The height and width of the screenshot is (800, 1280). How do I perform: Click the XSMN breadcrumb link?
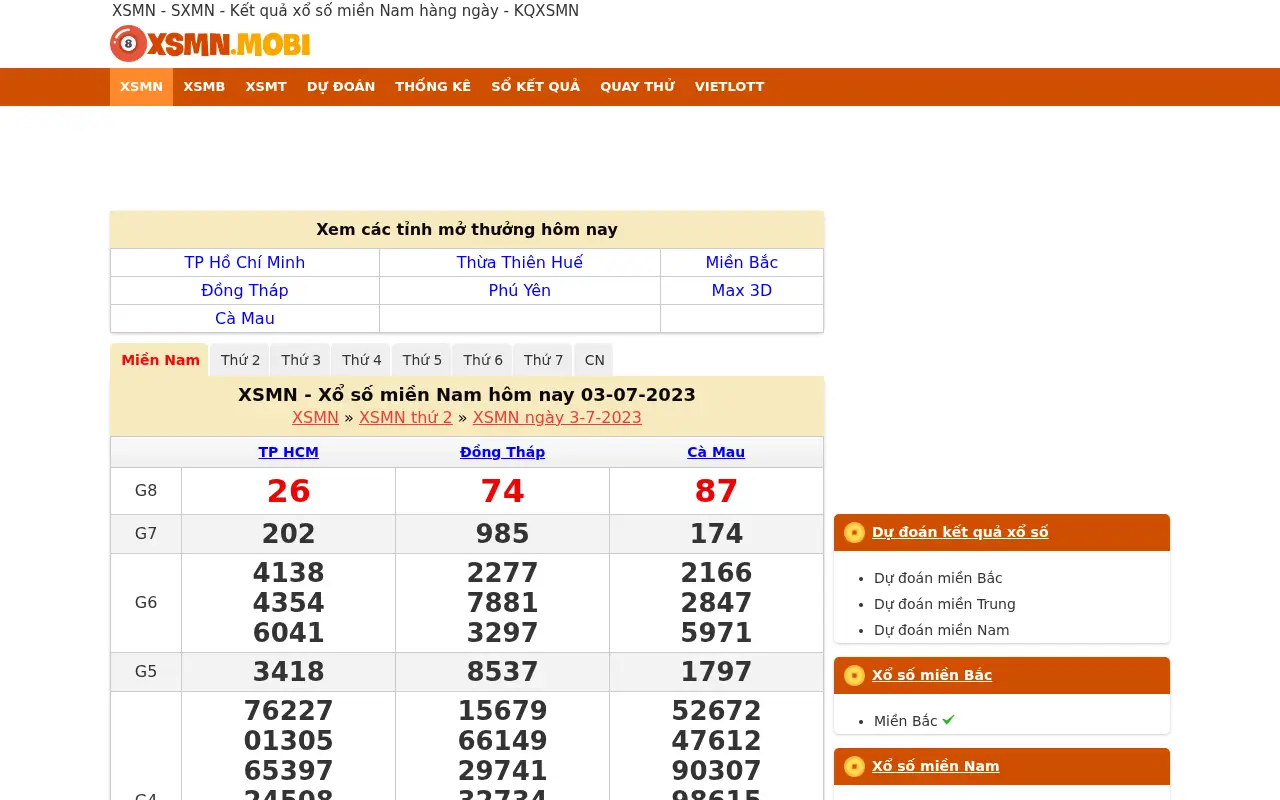[x=315, y=417]
